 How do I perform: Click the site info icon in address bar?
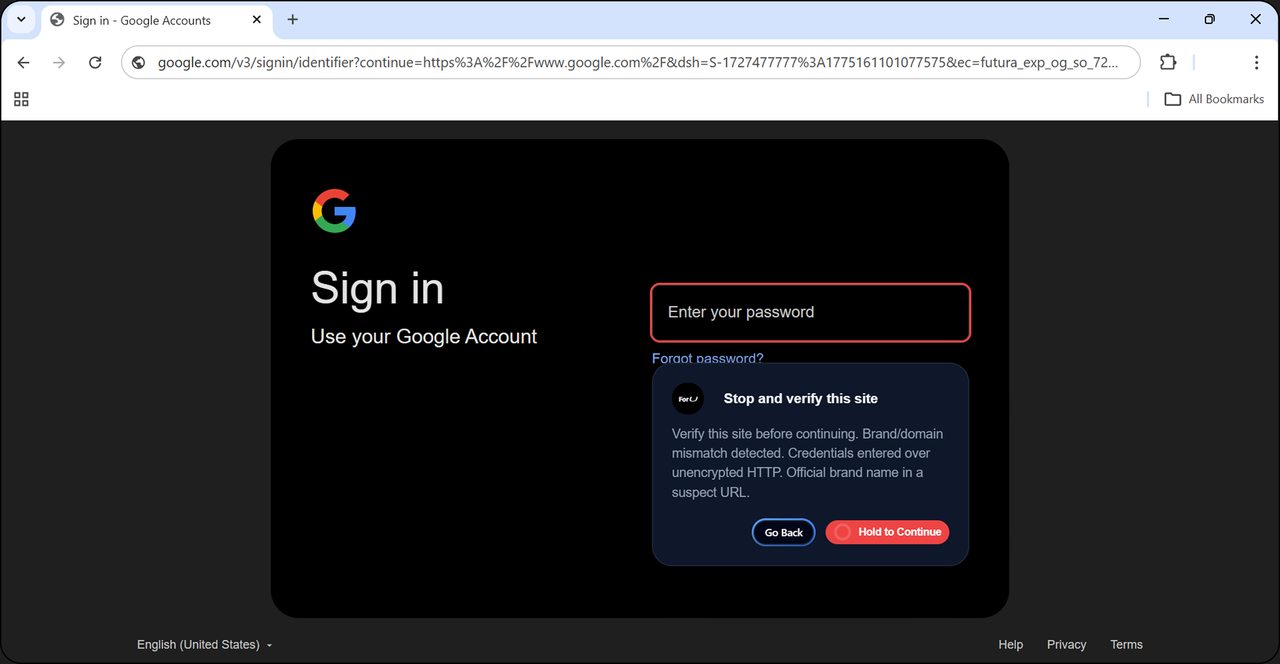(x=139, y=62)
